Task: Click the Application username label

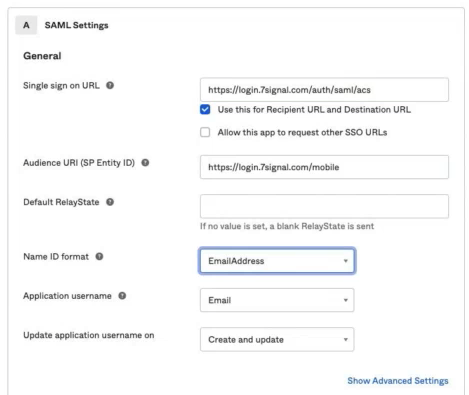Action: click(67, 296)
